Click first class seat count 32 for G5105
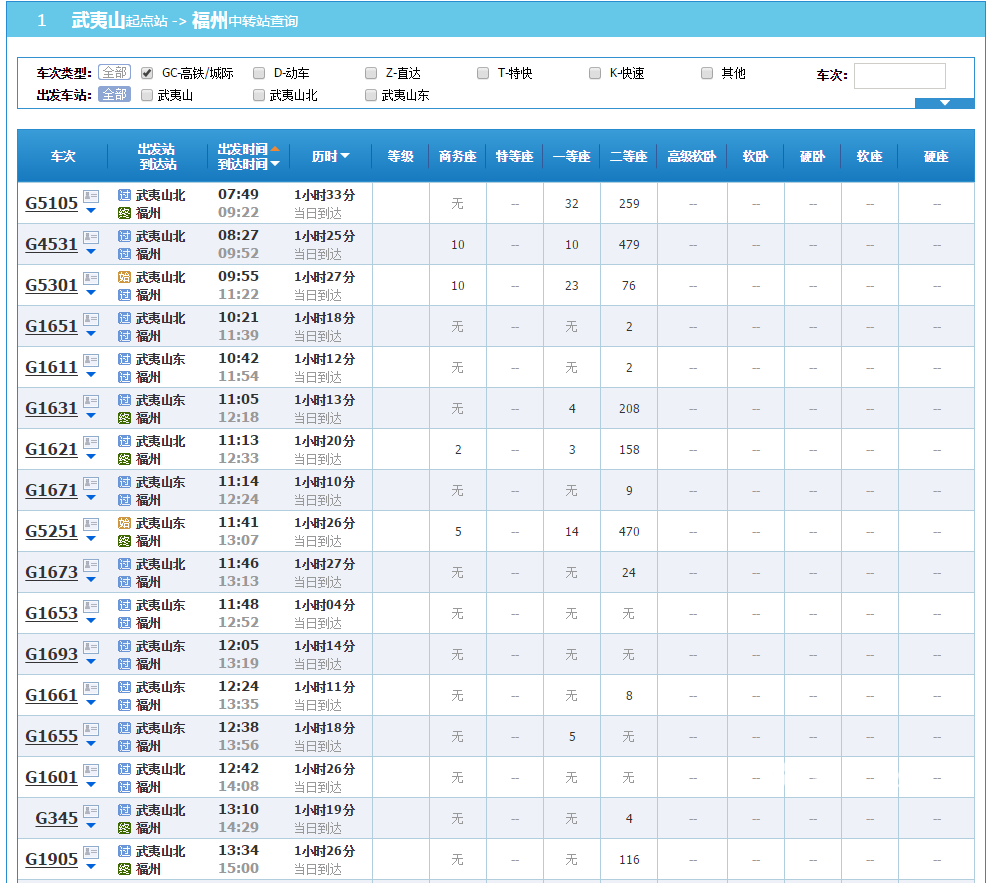The width and height of the screenshot is (1004, 883). coord(571,204)
